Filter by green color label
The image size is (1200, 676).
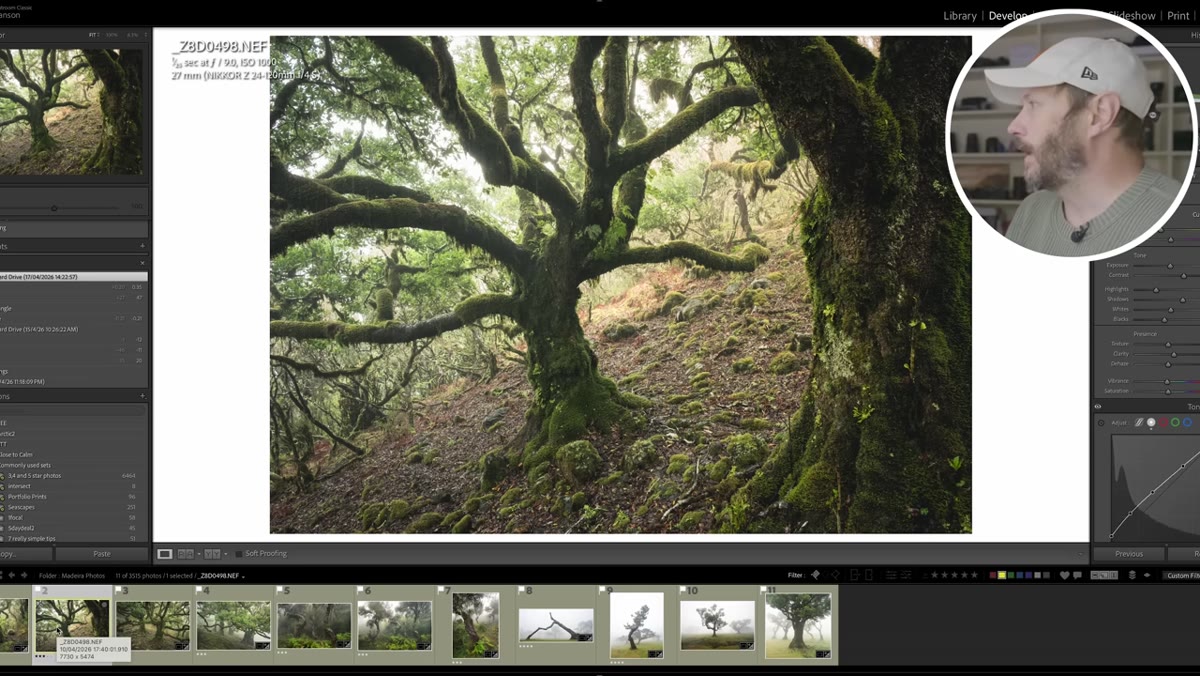[1012, 576]
